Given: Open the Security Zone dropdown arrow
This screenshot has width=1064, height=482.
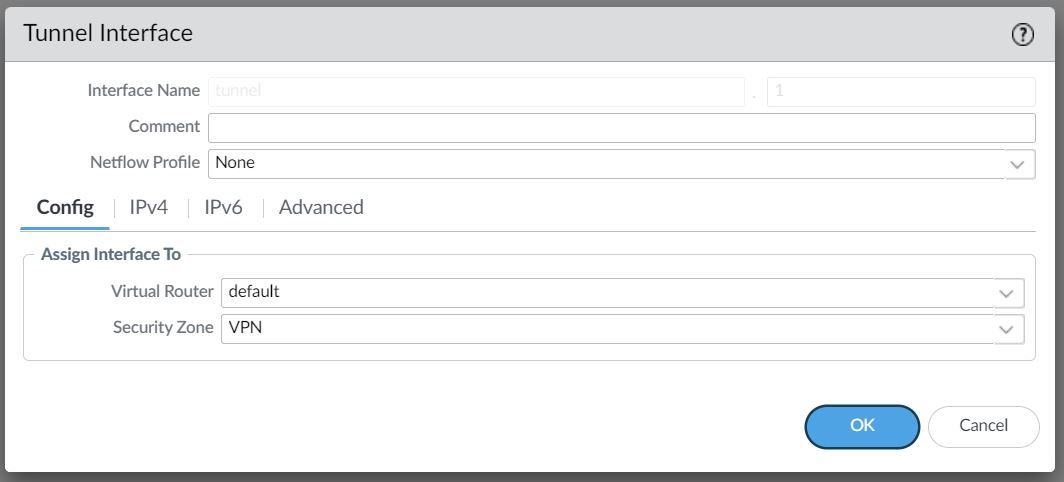Looking at the screenshot, I should tap(1009, 329).
